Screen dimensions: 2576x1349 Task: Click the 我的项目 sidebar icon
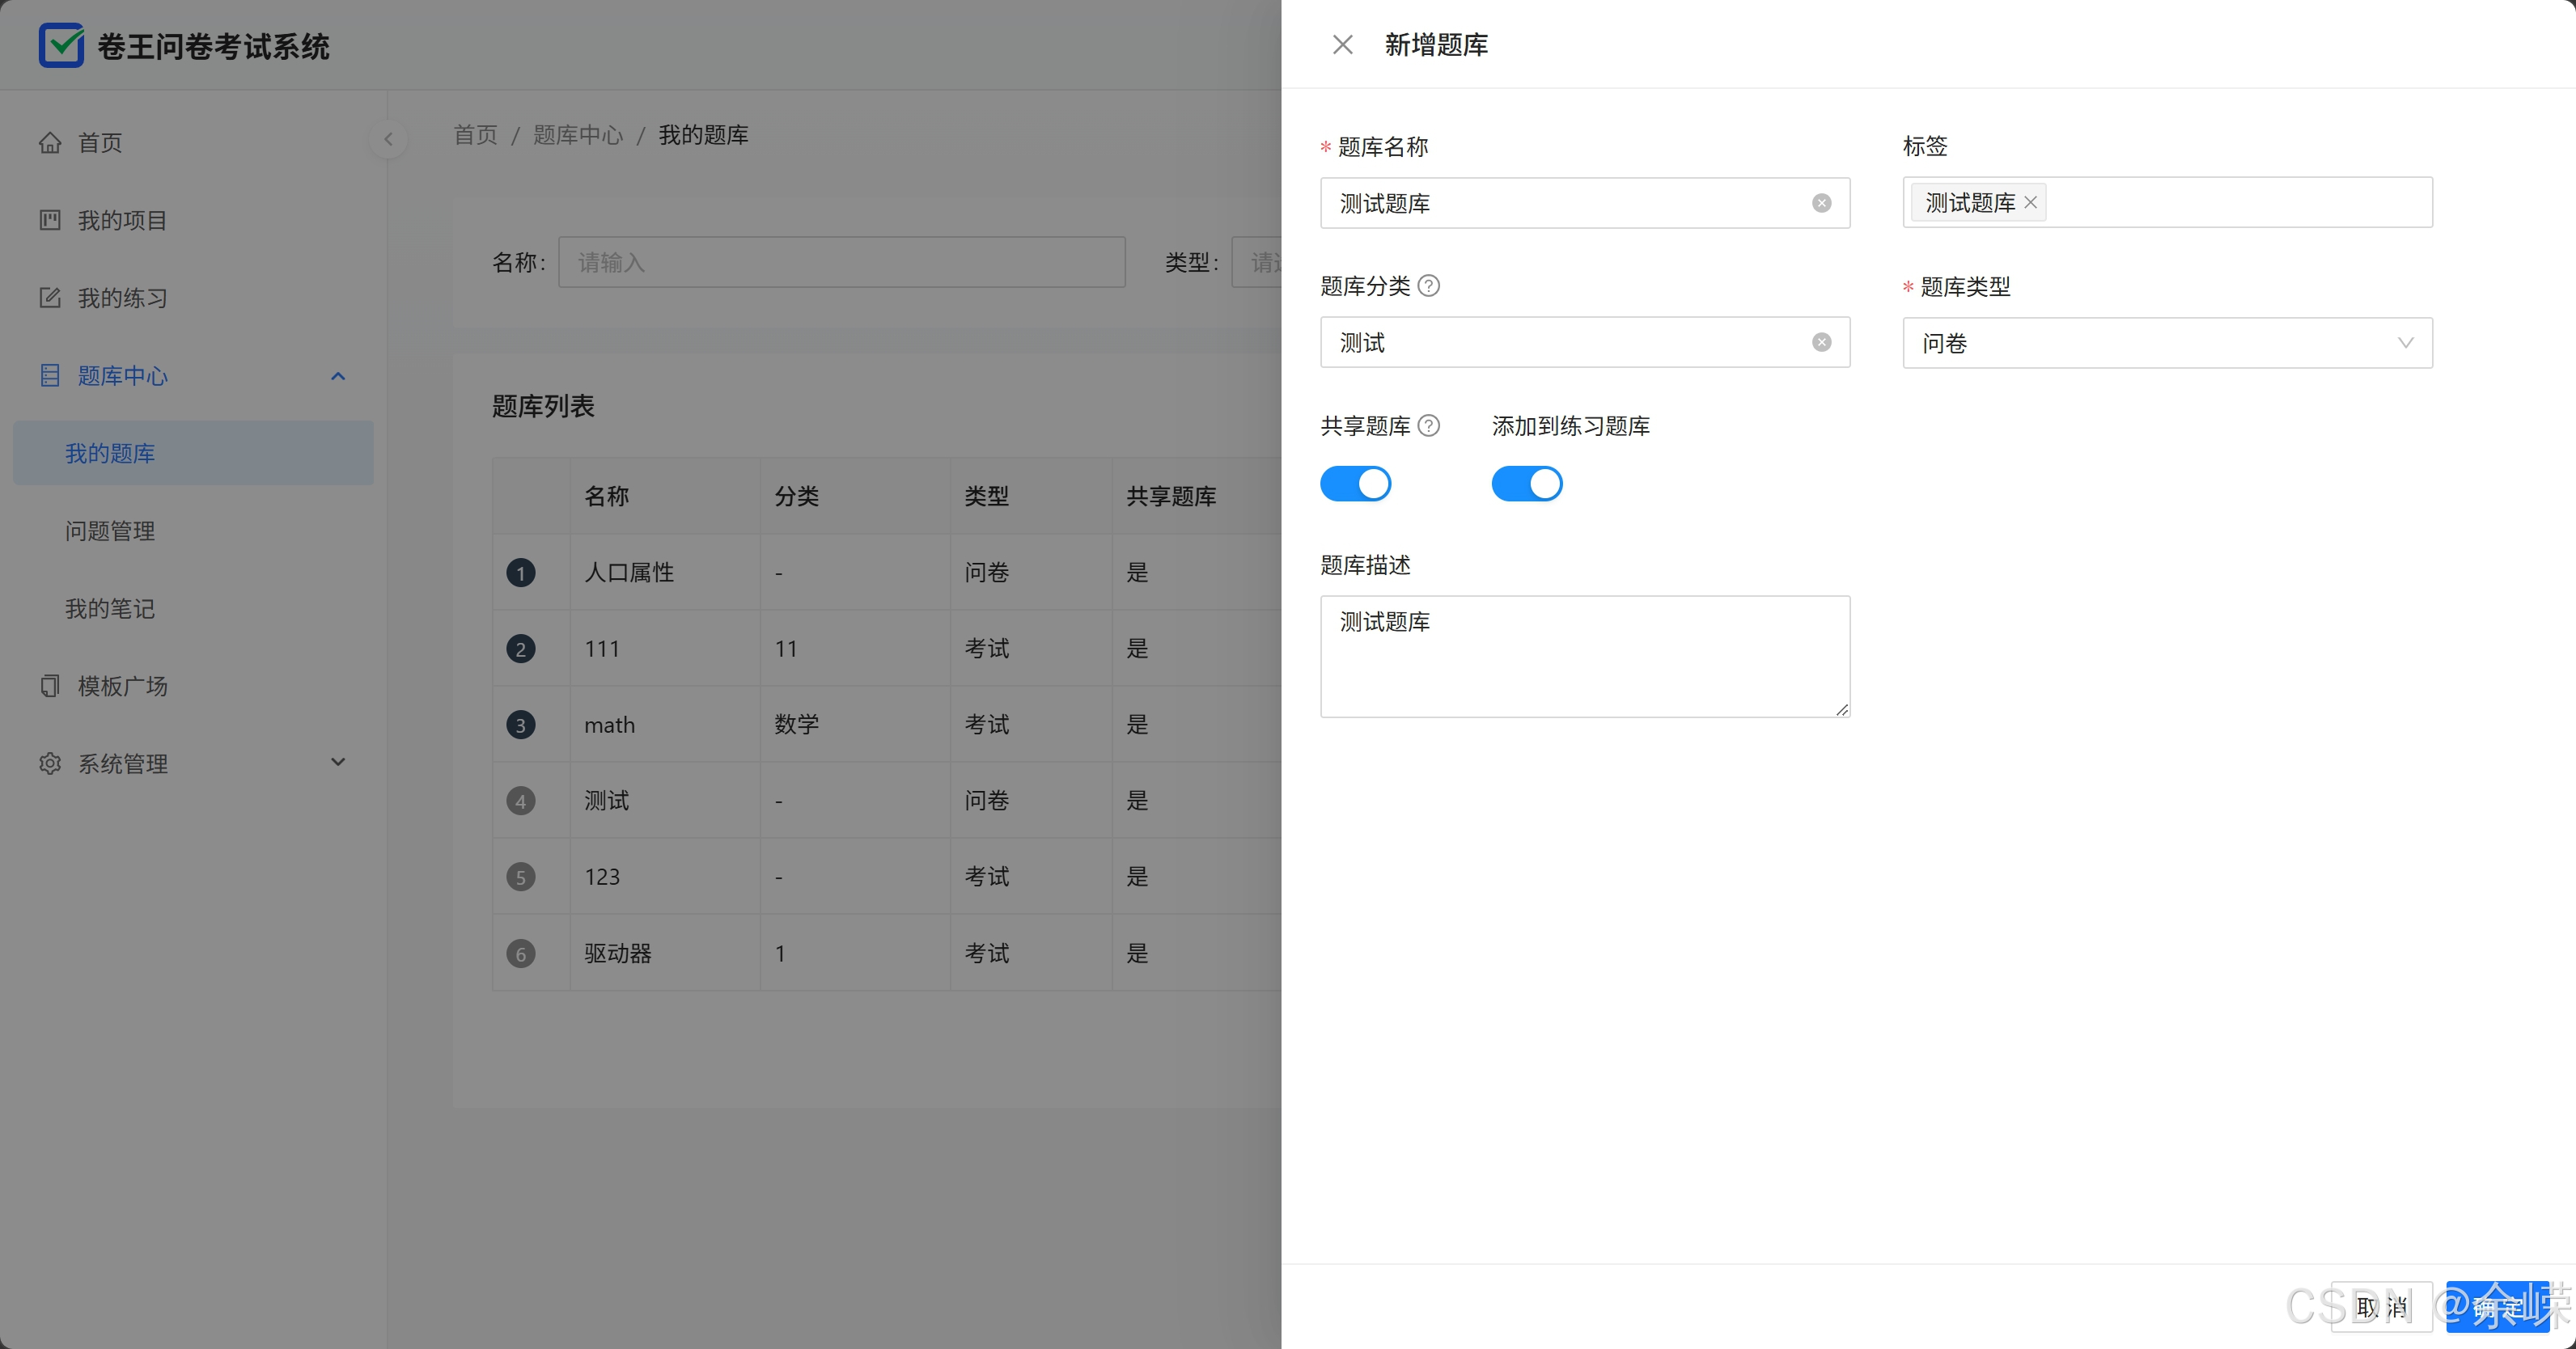(50, 220)
